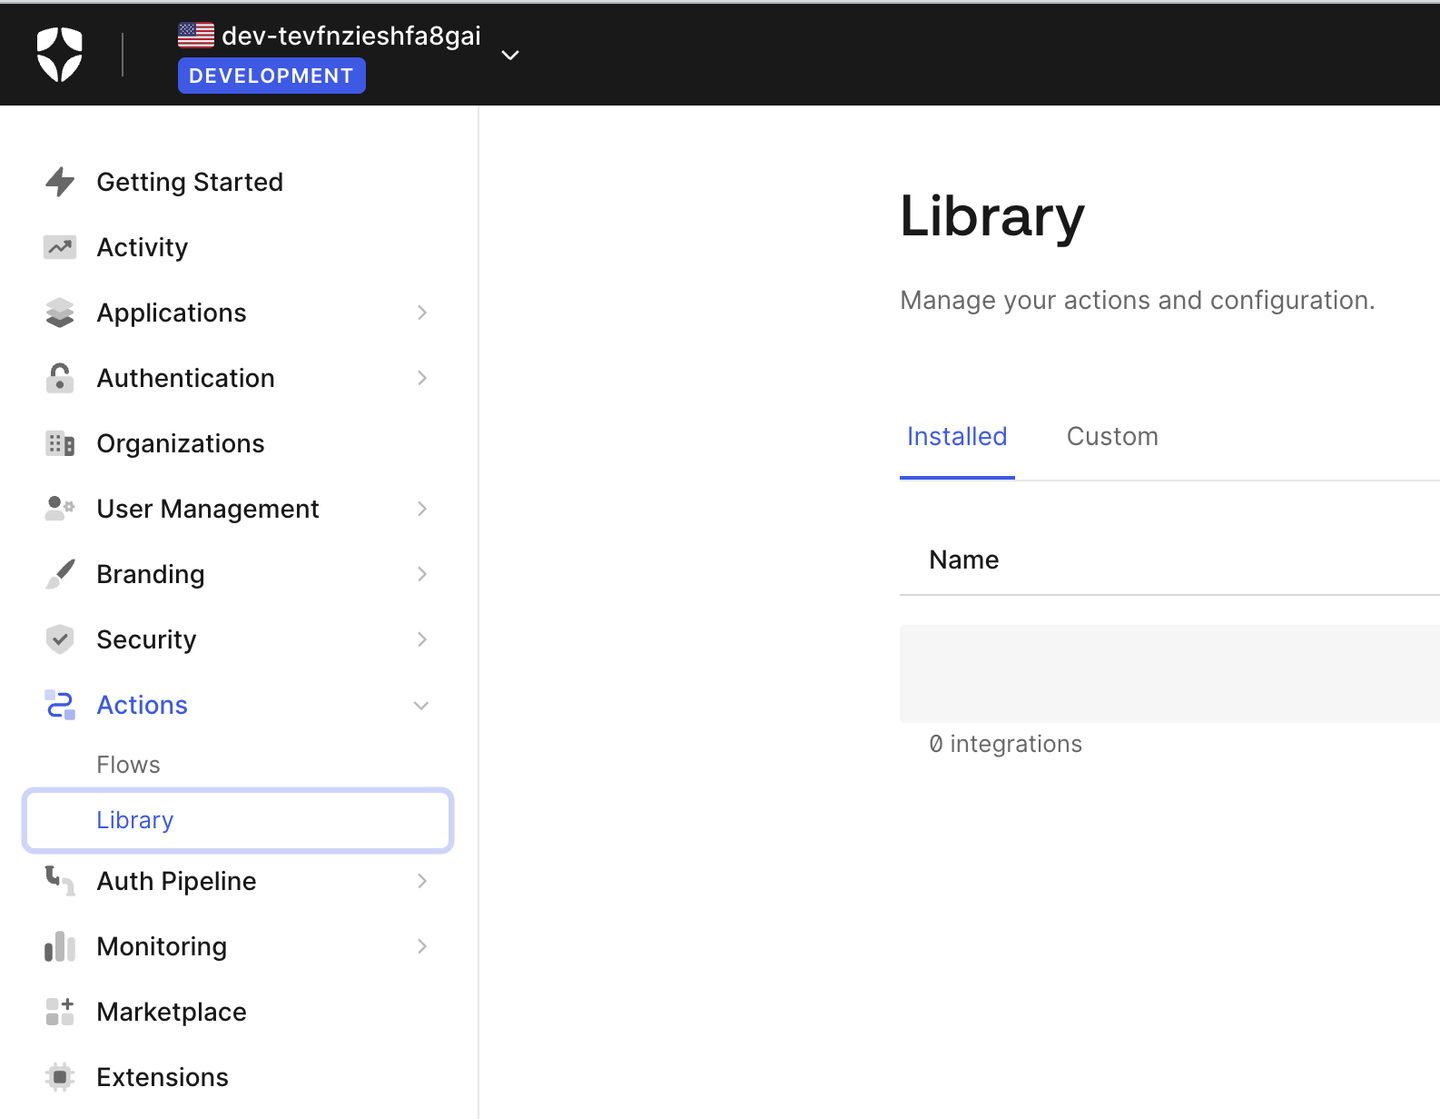1440x1119 pixels.
Task: Click the Authentication padlock icon
Action: (60, 378)
